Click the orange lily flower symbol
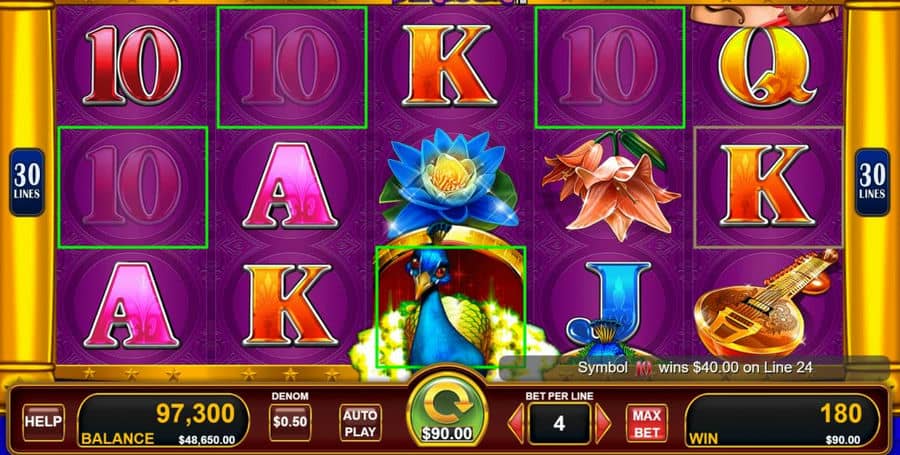Viewport: 900px width, 455px height. click(608, 185)
